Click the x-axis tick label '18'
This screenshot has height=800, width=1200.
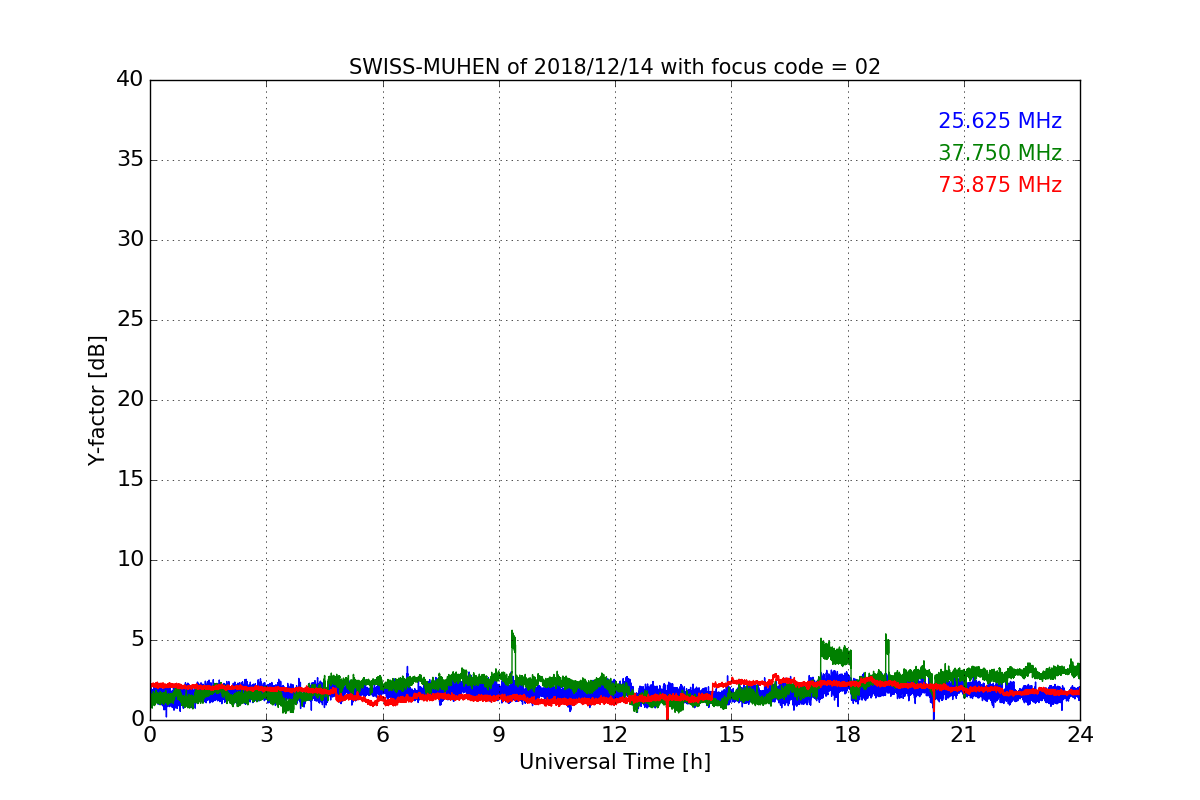pos(848,734)
